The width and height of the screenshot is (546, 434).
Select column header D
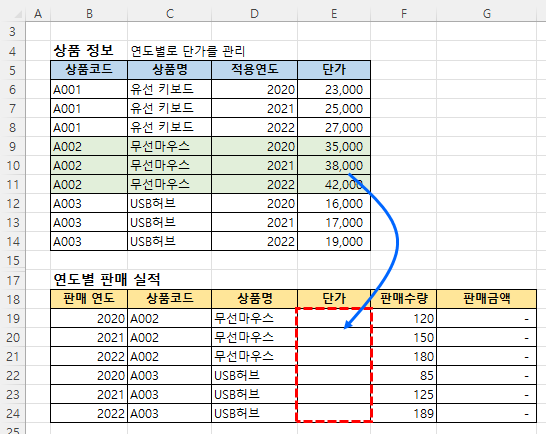(255, 14)
